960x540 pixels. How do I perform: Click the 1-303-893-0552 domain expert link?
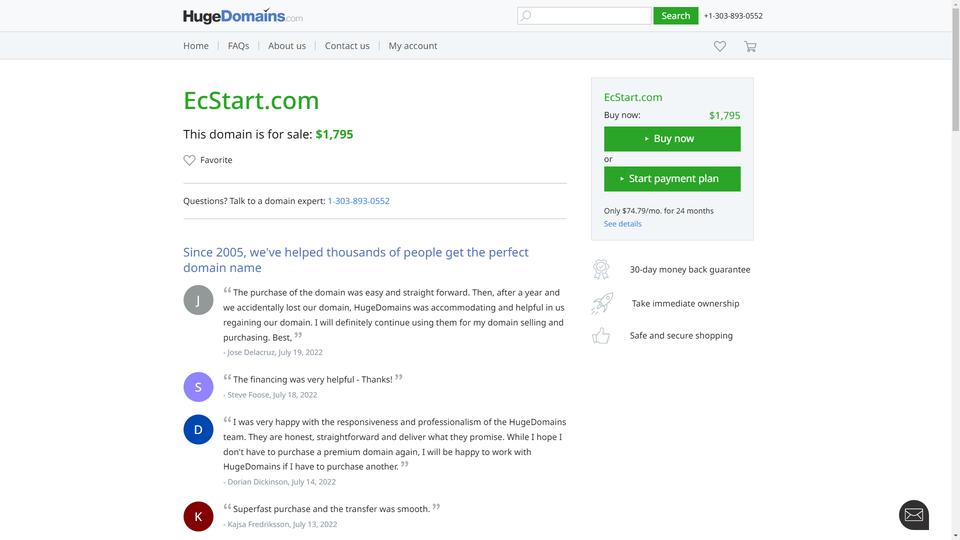pyautogui.click(x=359, y=201)
